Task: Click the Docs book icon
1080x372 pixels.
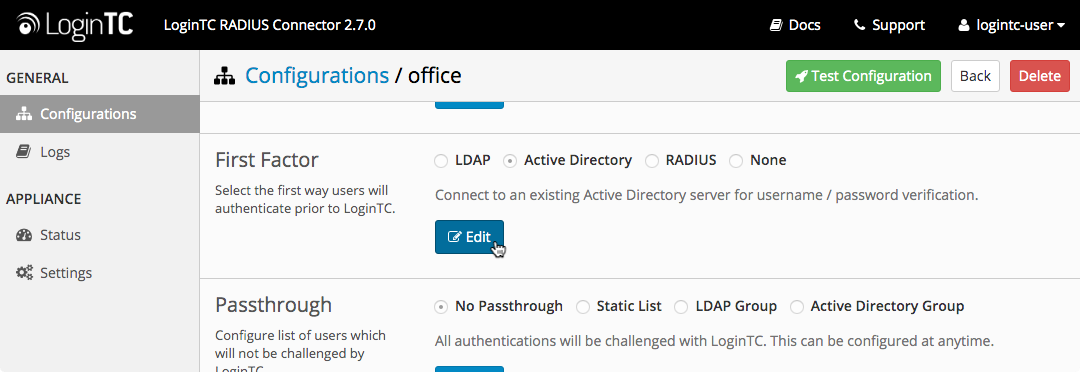Action: coord(776,25)
